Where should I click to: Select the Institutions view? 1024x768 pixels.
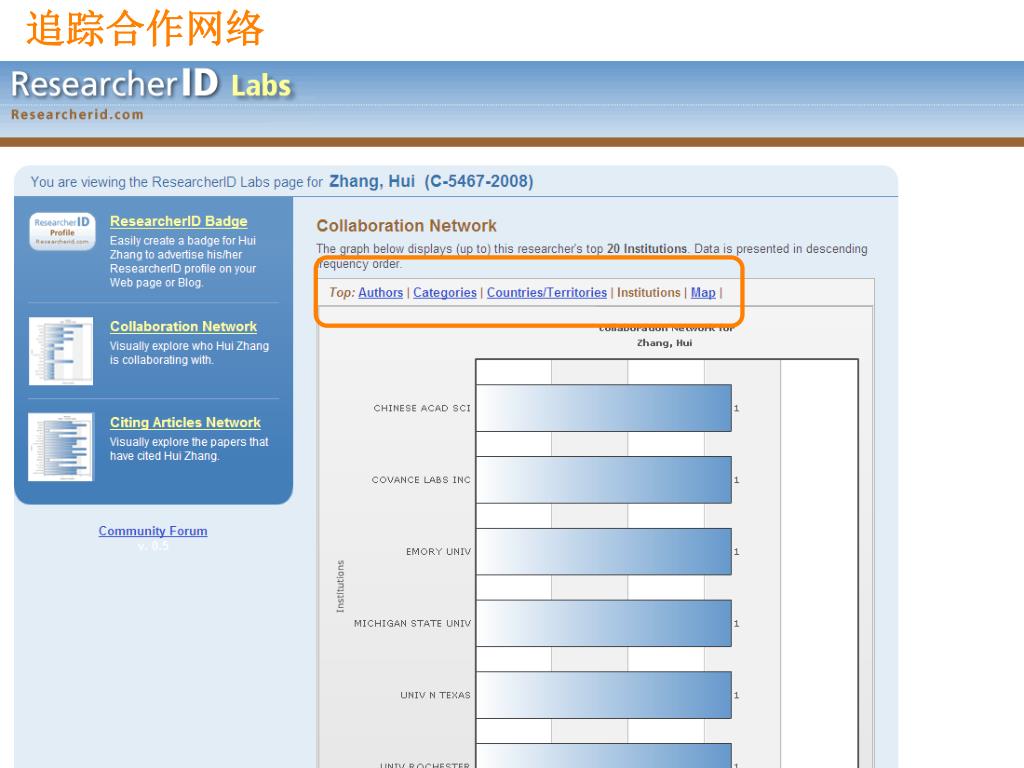(648, 293)
